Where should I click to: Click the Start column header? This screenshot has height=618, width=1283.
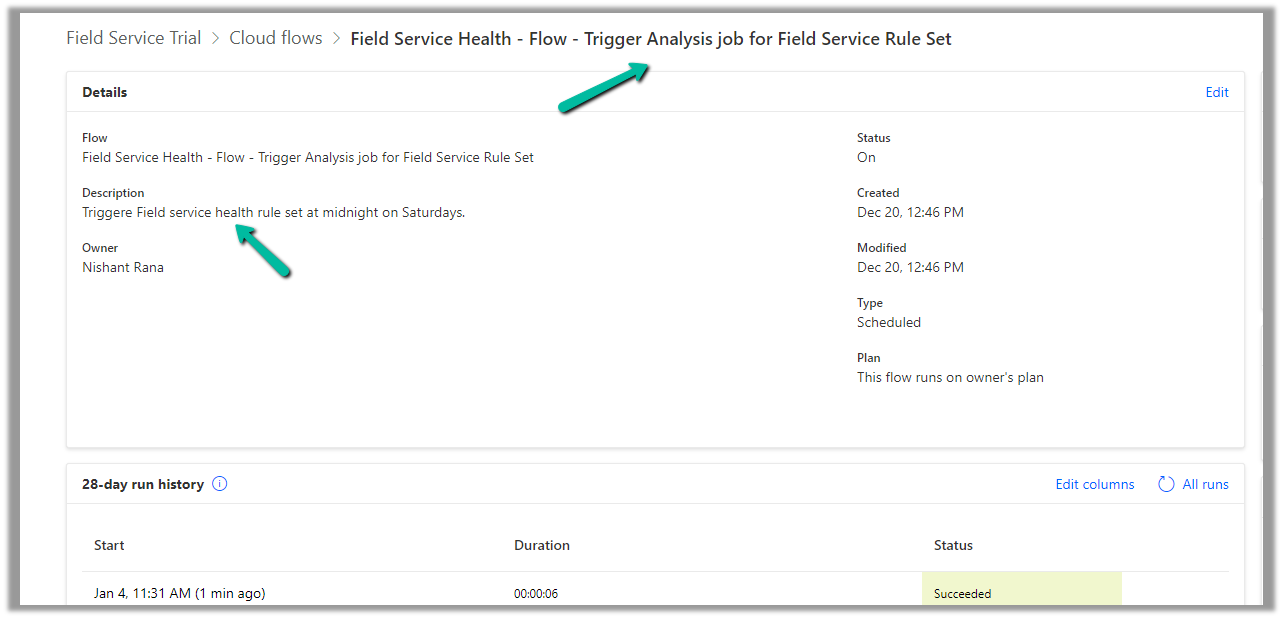(x=109, y=545)
